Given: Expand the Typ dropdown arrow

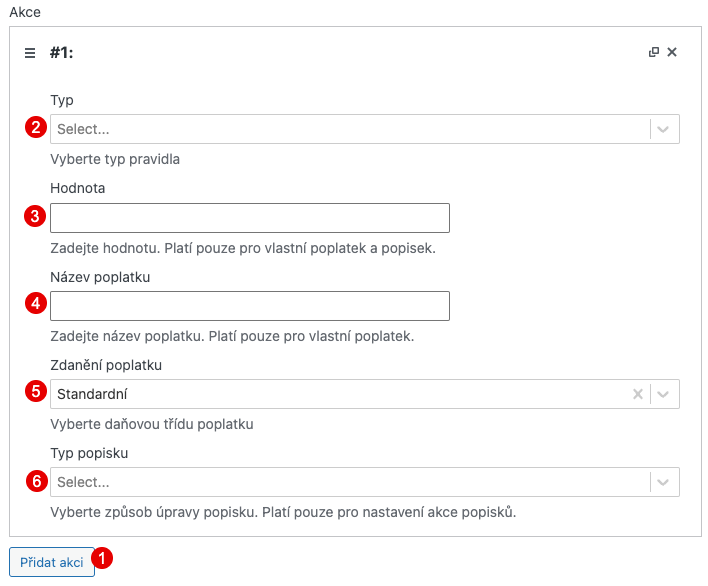Looking at the screenshot, I should pyautogui.click(x=664, y=129).
